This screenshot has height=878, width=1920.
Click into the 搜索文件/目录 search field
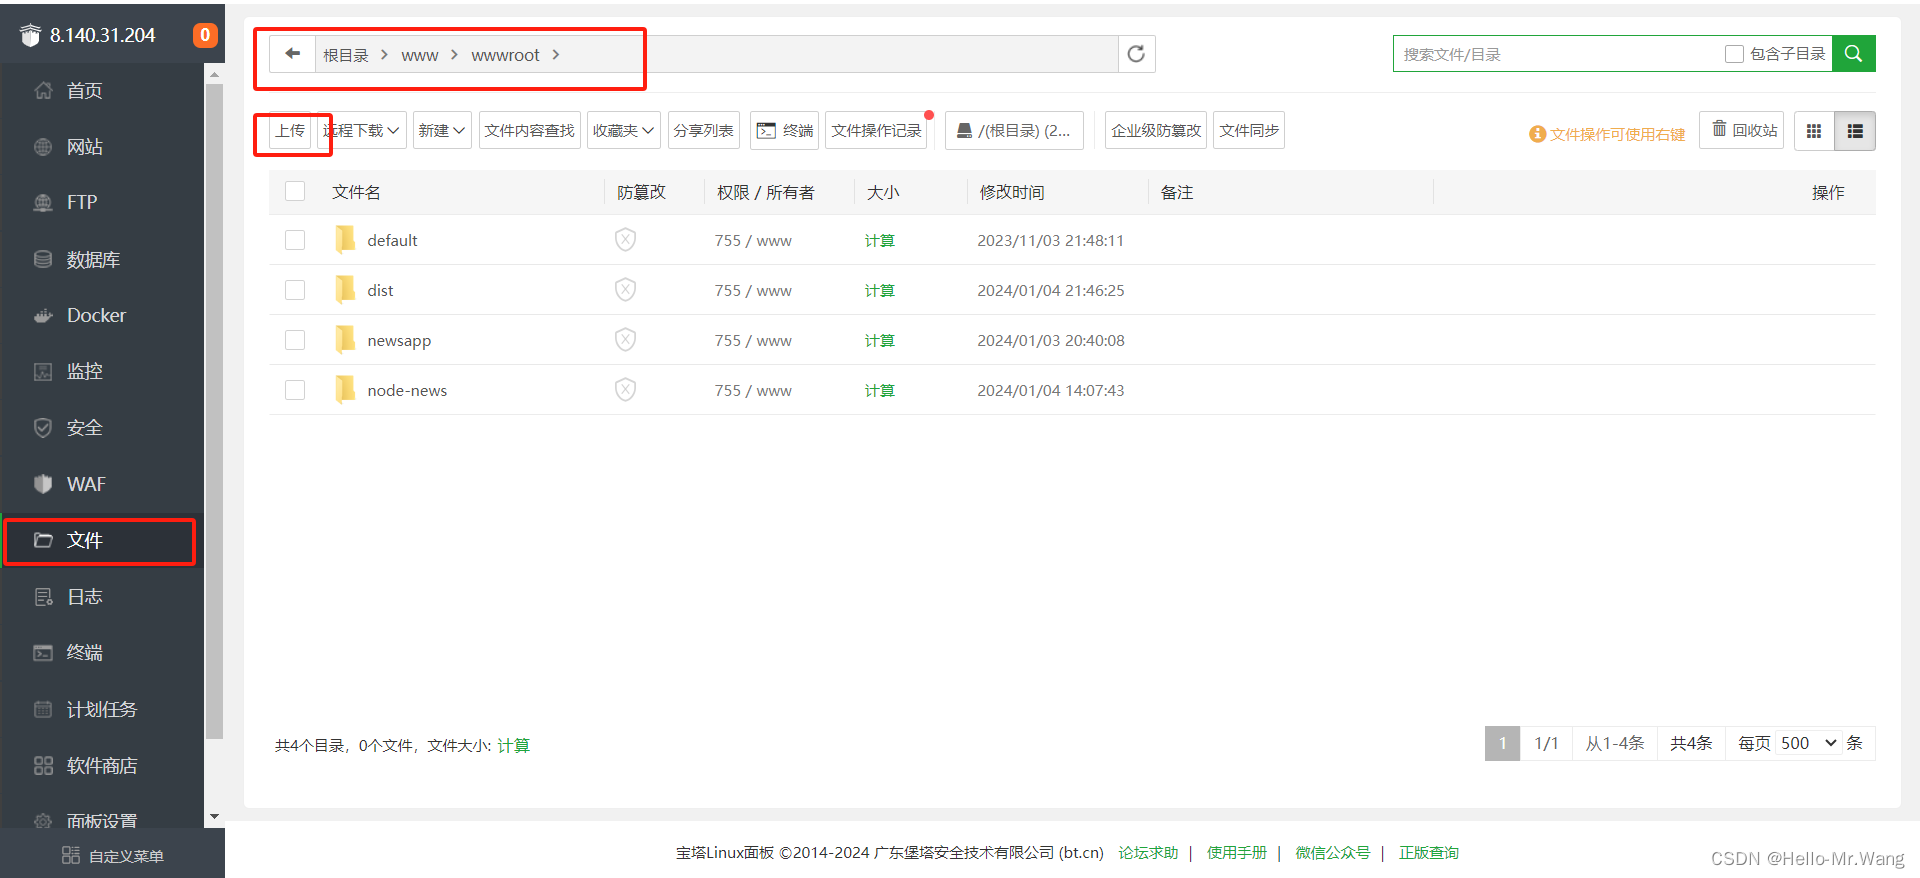coord(1558,54)
